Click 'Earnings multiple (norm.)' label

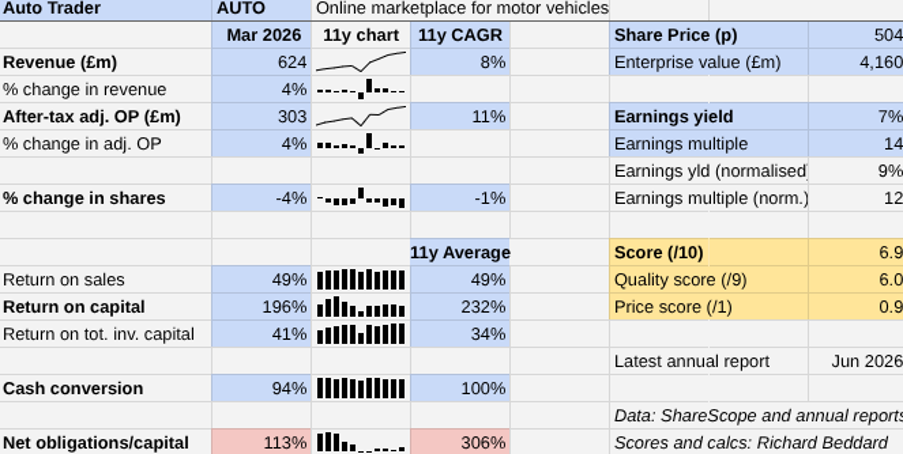tap(711, 198)
